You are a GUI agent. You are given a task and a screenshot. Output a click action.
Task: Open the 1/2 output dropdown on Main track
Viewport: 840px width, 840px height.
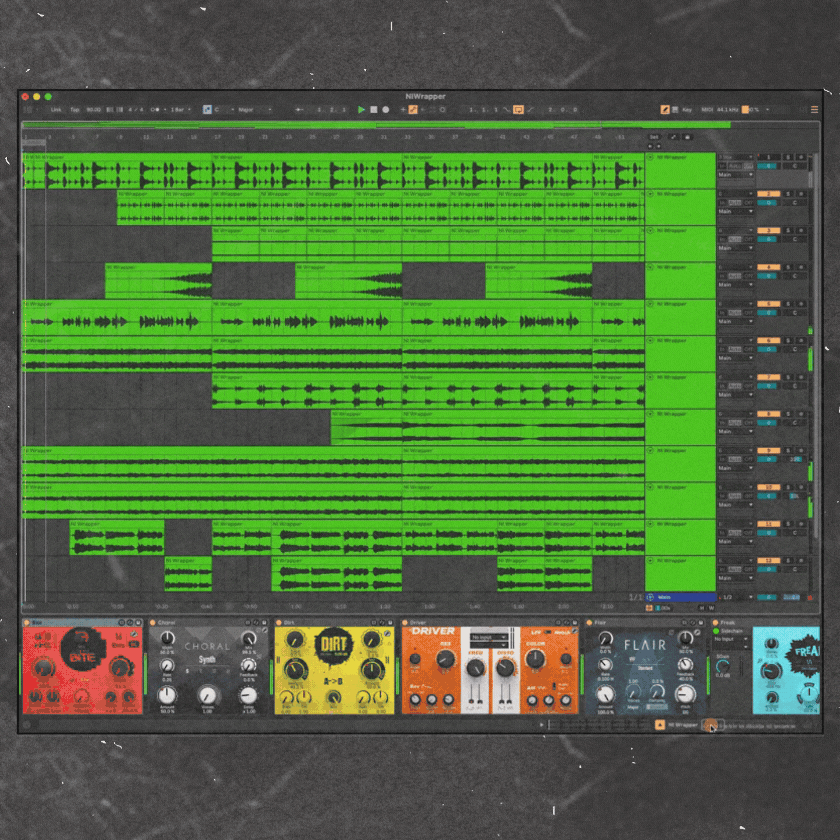[736, 597]
